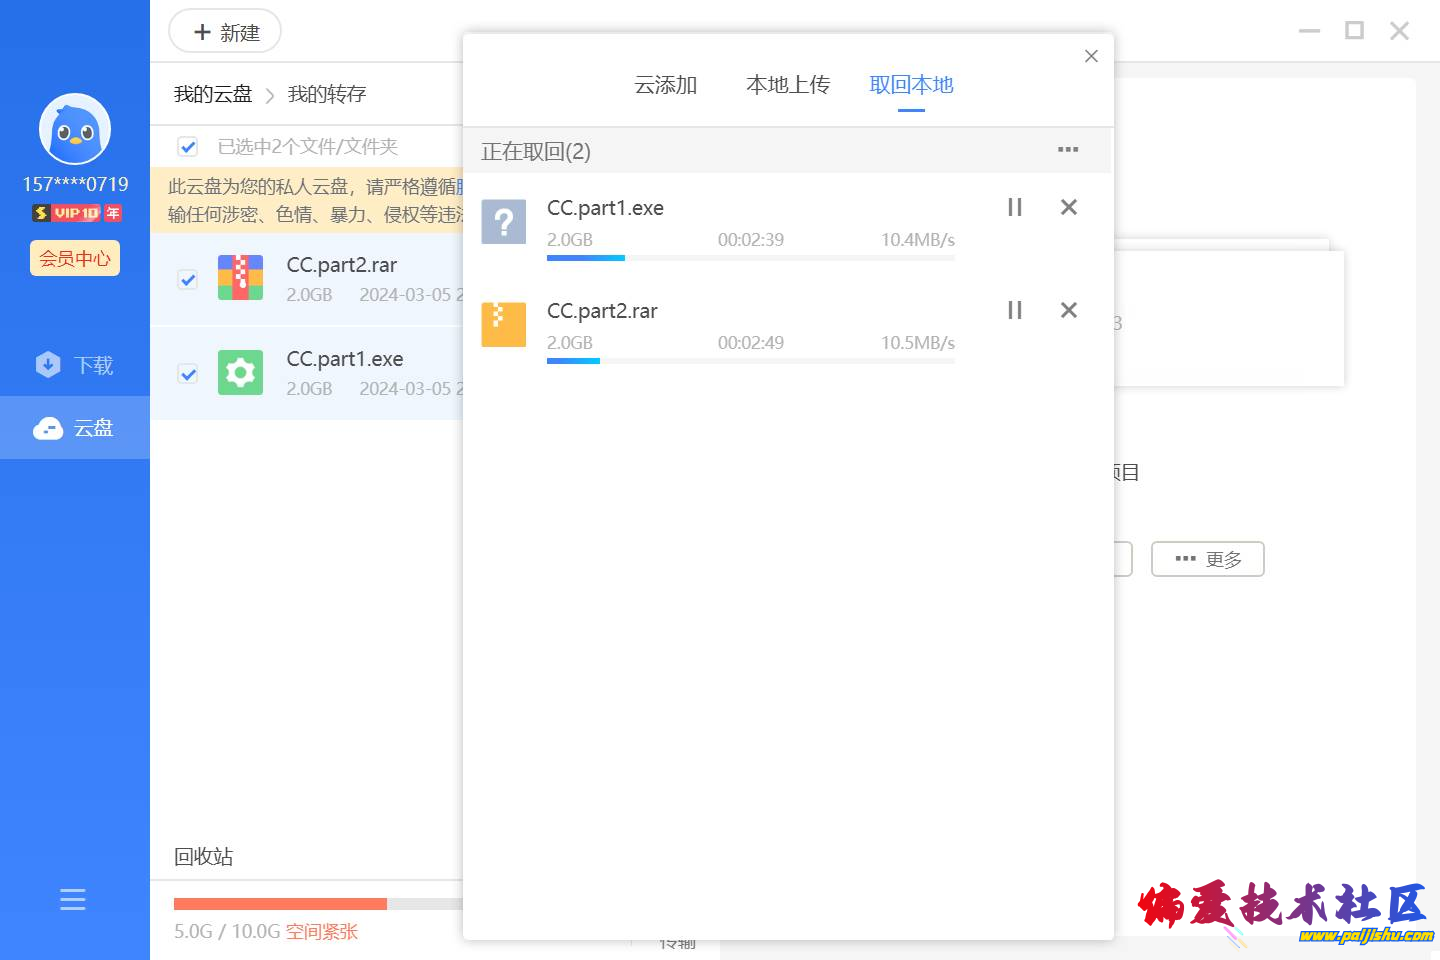Switch to the 云添加 tab
1440x960 pixels.
click(x=665, y=85)
